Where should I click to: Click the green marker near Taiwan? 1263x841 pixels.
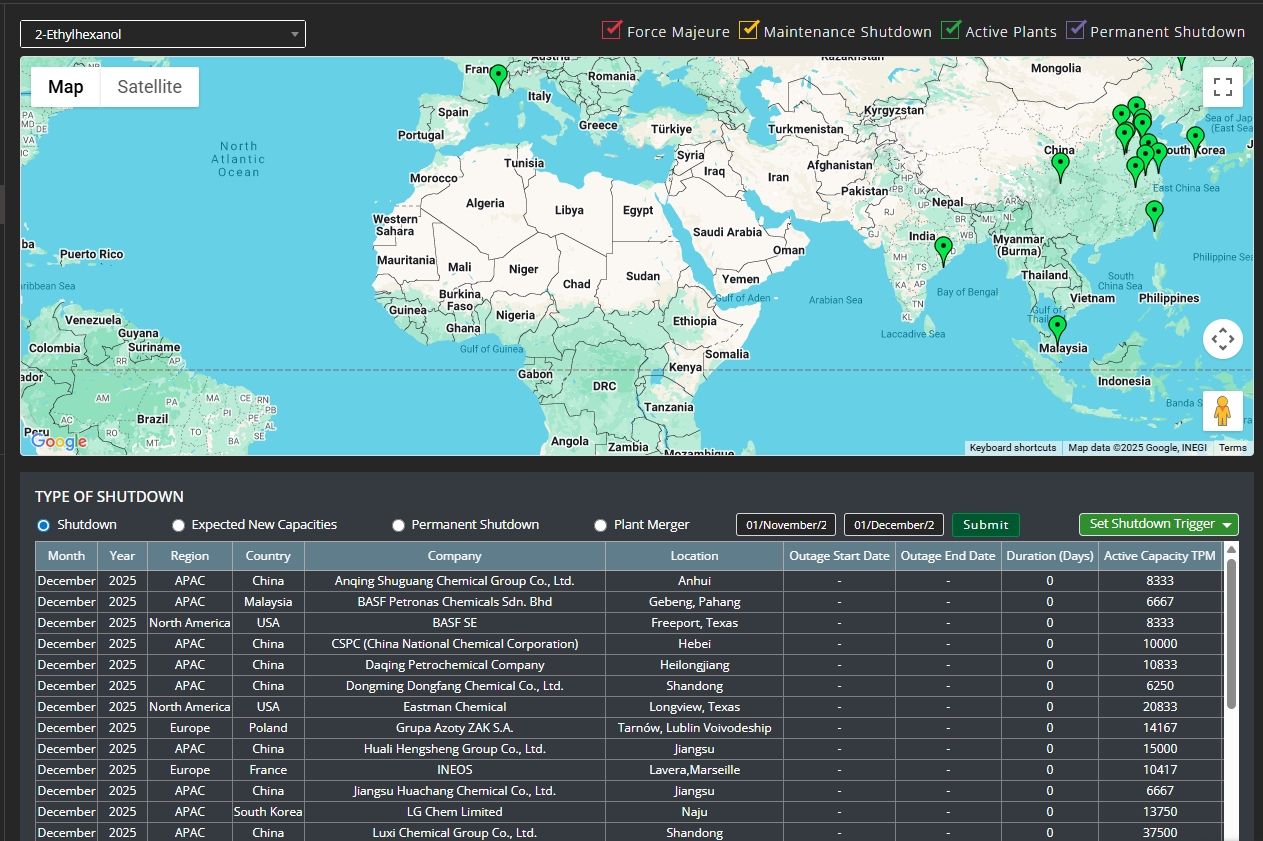click(x=1154, y=215)
